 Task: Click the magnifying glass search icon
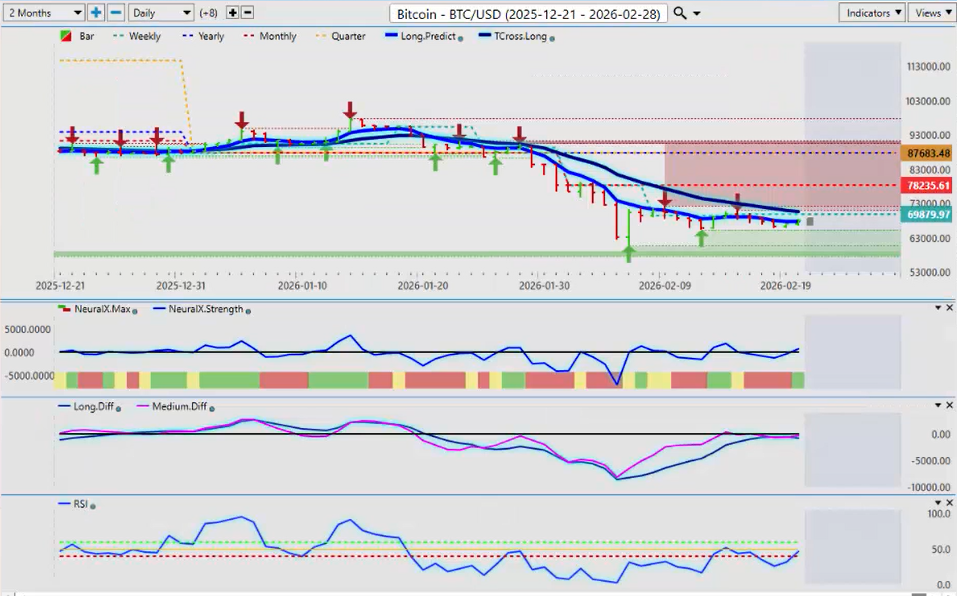coord(680,13)
